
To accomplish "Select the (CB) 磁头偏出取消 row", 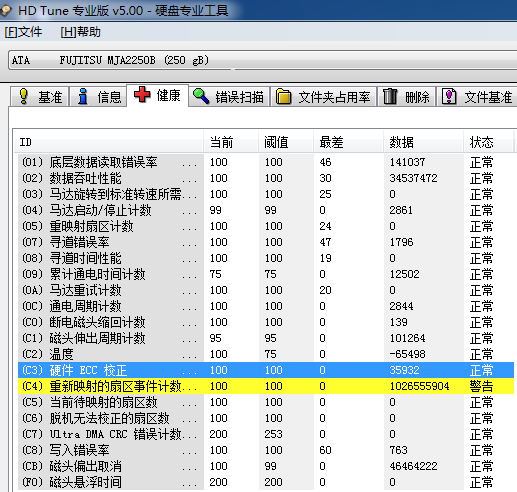I will [266, 466].
